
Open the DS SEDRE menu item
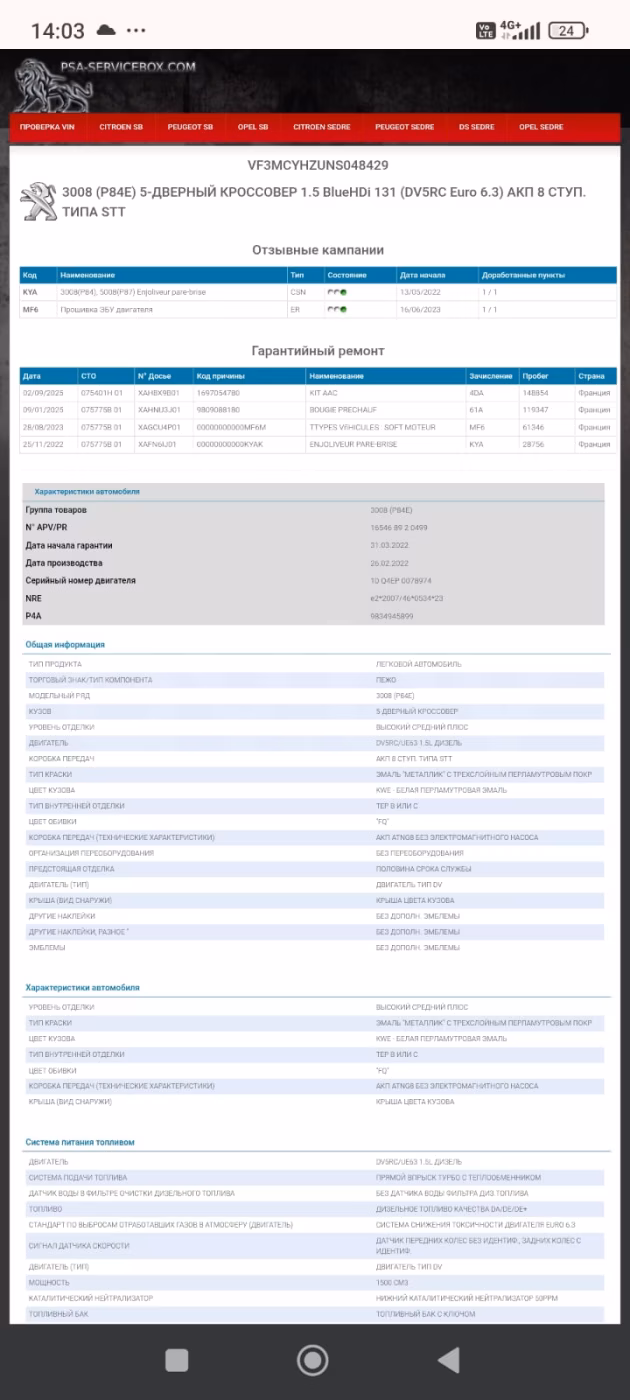tap(477, 127)
